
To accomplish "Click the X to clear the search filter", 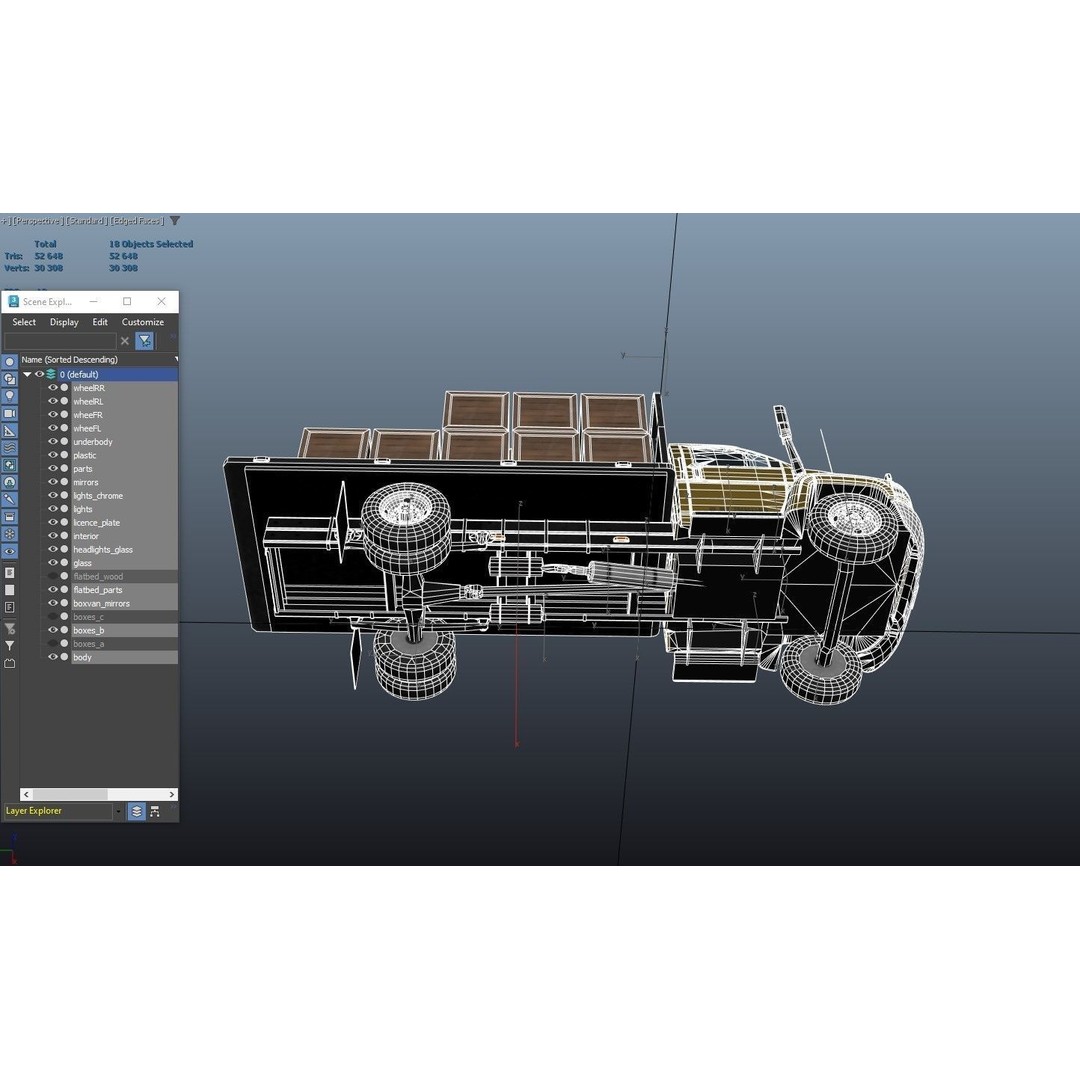I will (x=124, y=341).
